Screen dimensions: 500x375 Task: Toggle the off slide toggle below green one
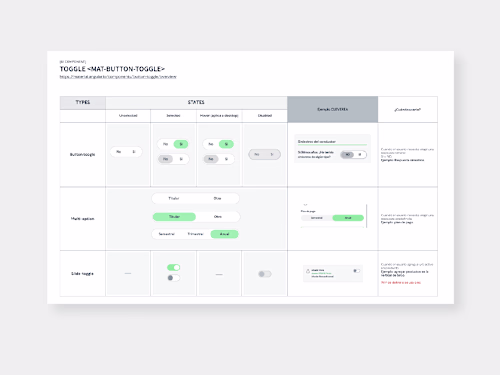174,278
